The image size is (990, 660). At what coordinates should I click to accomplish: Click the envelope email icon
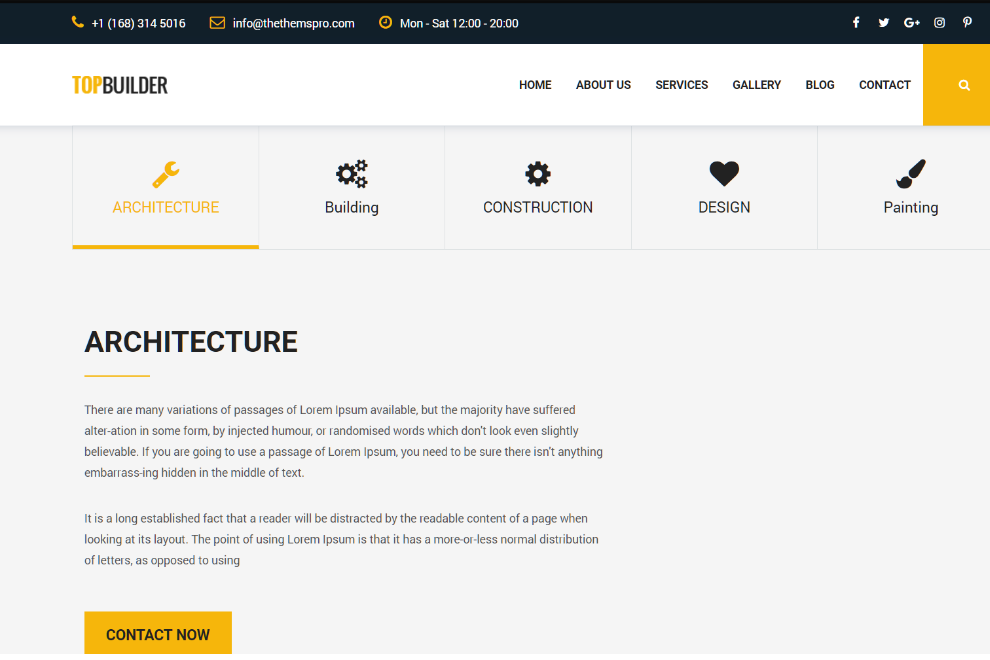click(217, 23)
